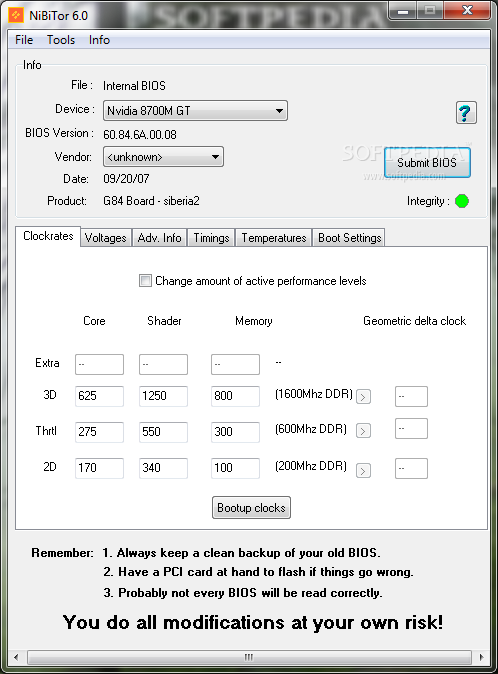The image size is (498, 674).
Task: Click the 2D Memory field showing 100
Action: [235, 468]
